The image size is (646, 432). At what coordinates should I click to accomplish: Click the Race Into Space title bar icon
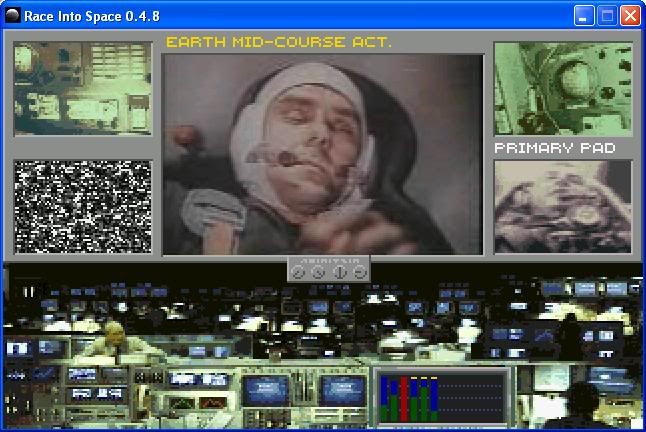pyautogui.click(x=12, y=16)
